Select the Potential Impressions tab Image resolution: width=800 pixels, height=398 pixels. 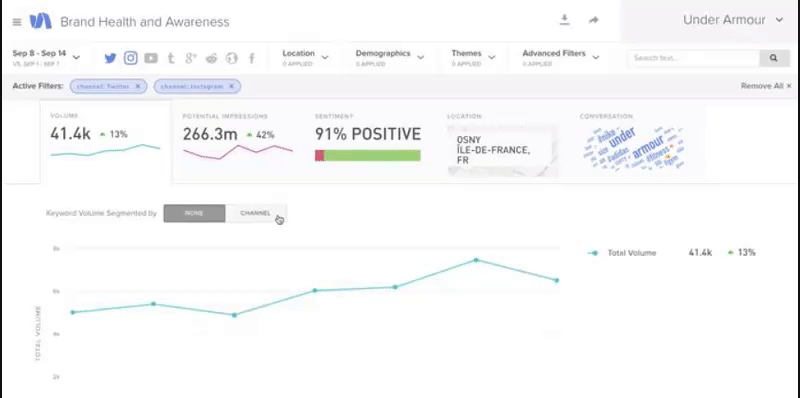pyautogui.click(x=238, y=141)
